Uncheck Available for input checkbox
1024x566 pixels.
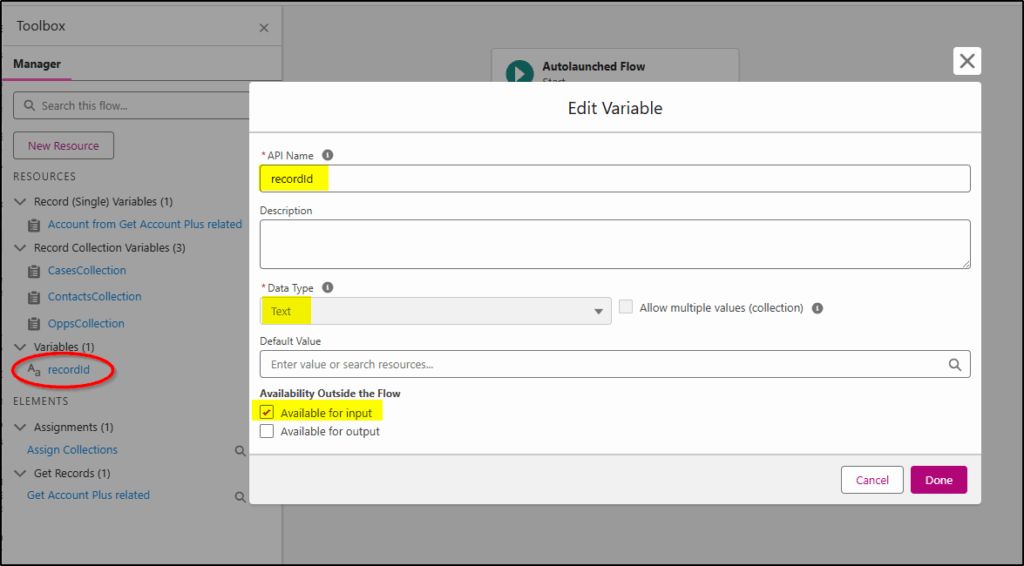266,413
